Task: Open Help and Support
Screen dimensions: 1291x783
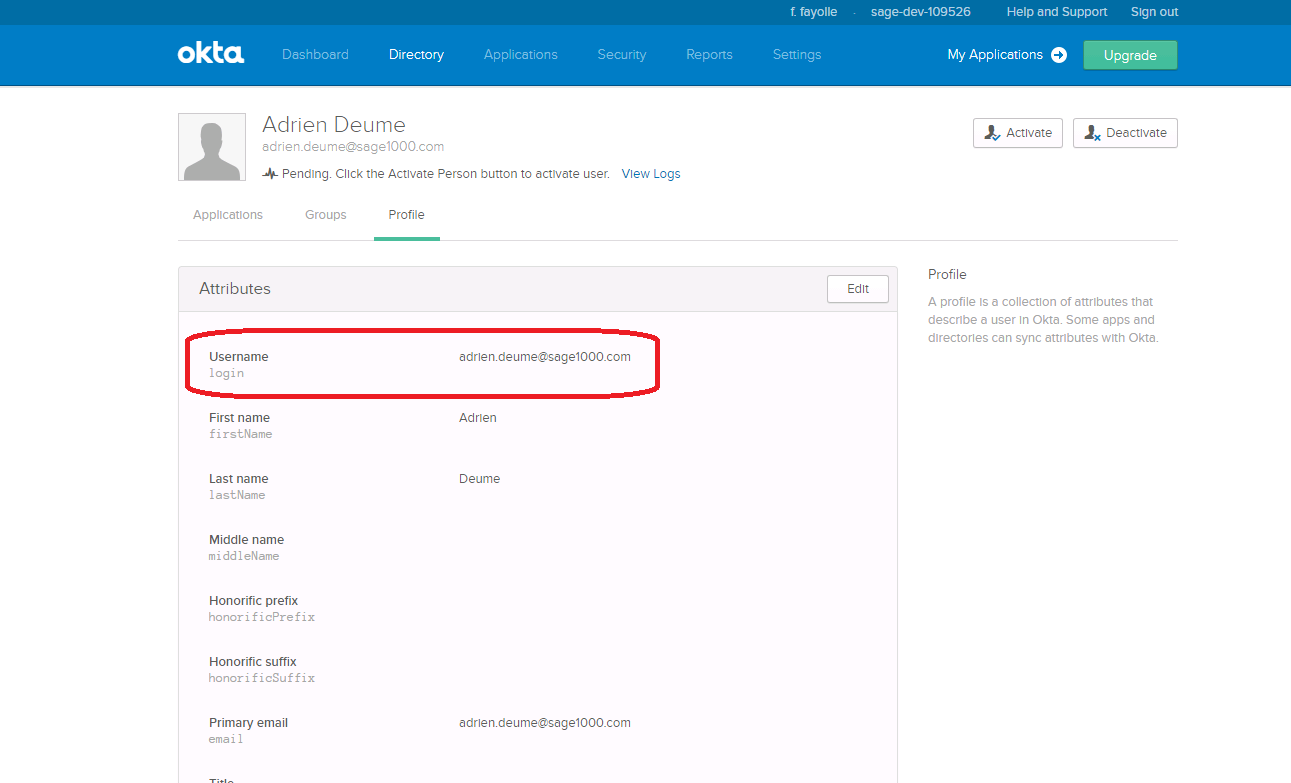Action: pyautogui.click(x=1057, y=12)
